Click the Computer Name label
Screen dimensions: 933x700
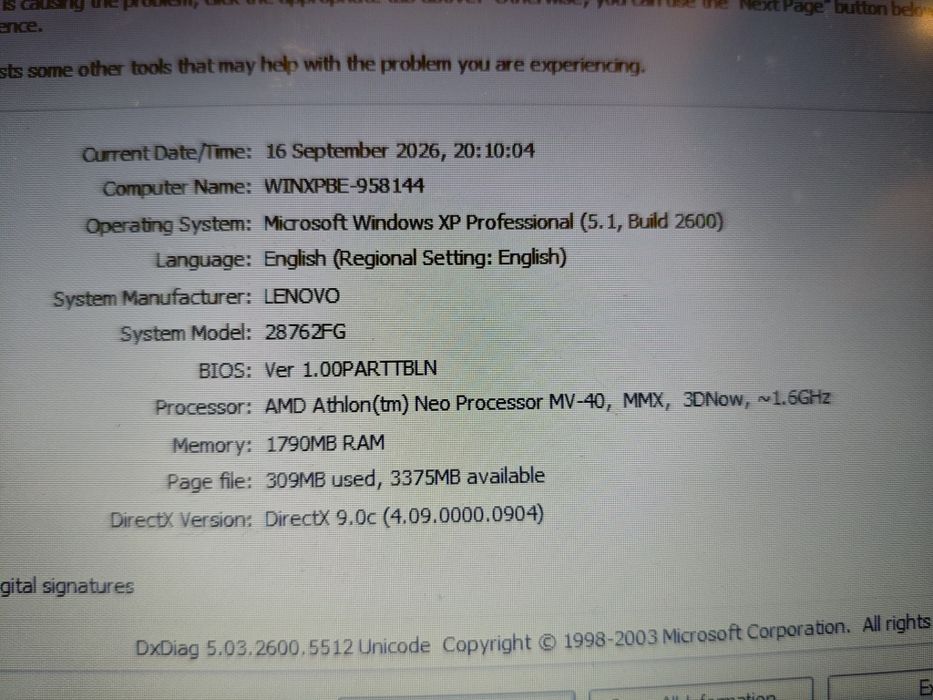tap(177, 188)
